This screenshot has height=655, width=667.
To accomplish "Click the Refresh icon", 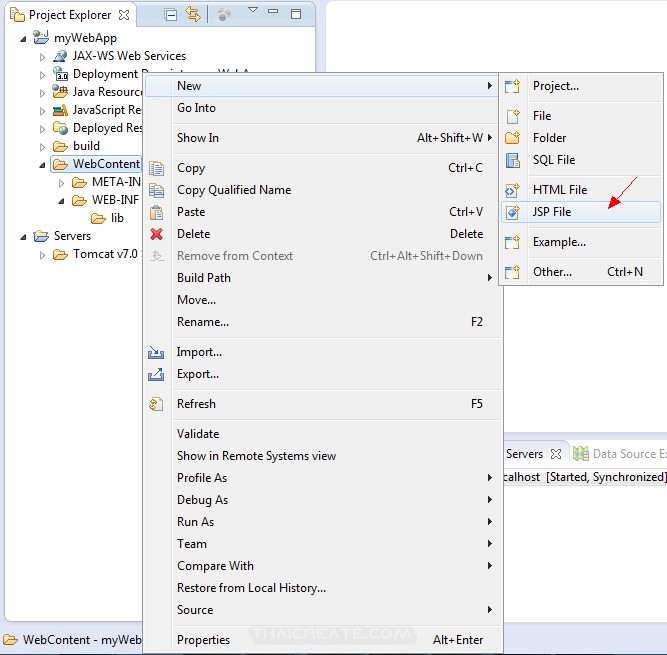I will coord(156,404).
